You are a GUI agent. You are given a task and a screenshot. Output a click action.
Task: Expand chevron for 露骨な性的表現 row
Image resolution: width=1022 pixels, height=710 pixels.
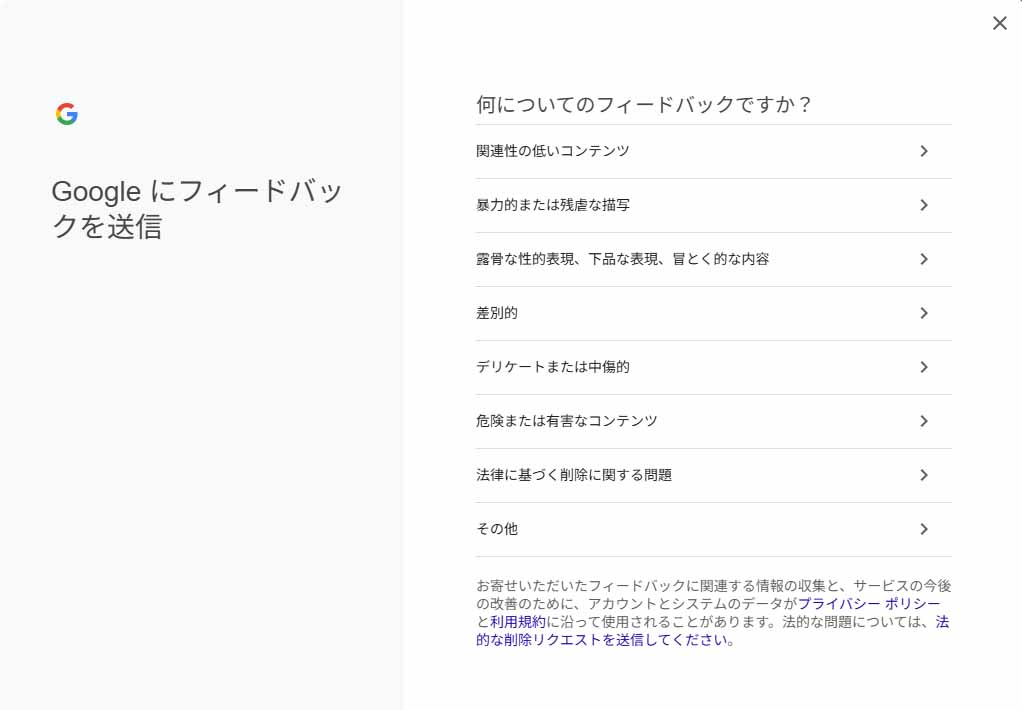[x=924, y=259]
